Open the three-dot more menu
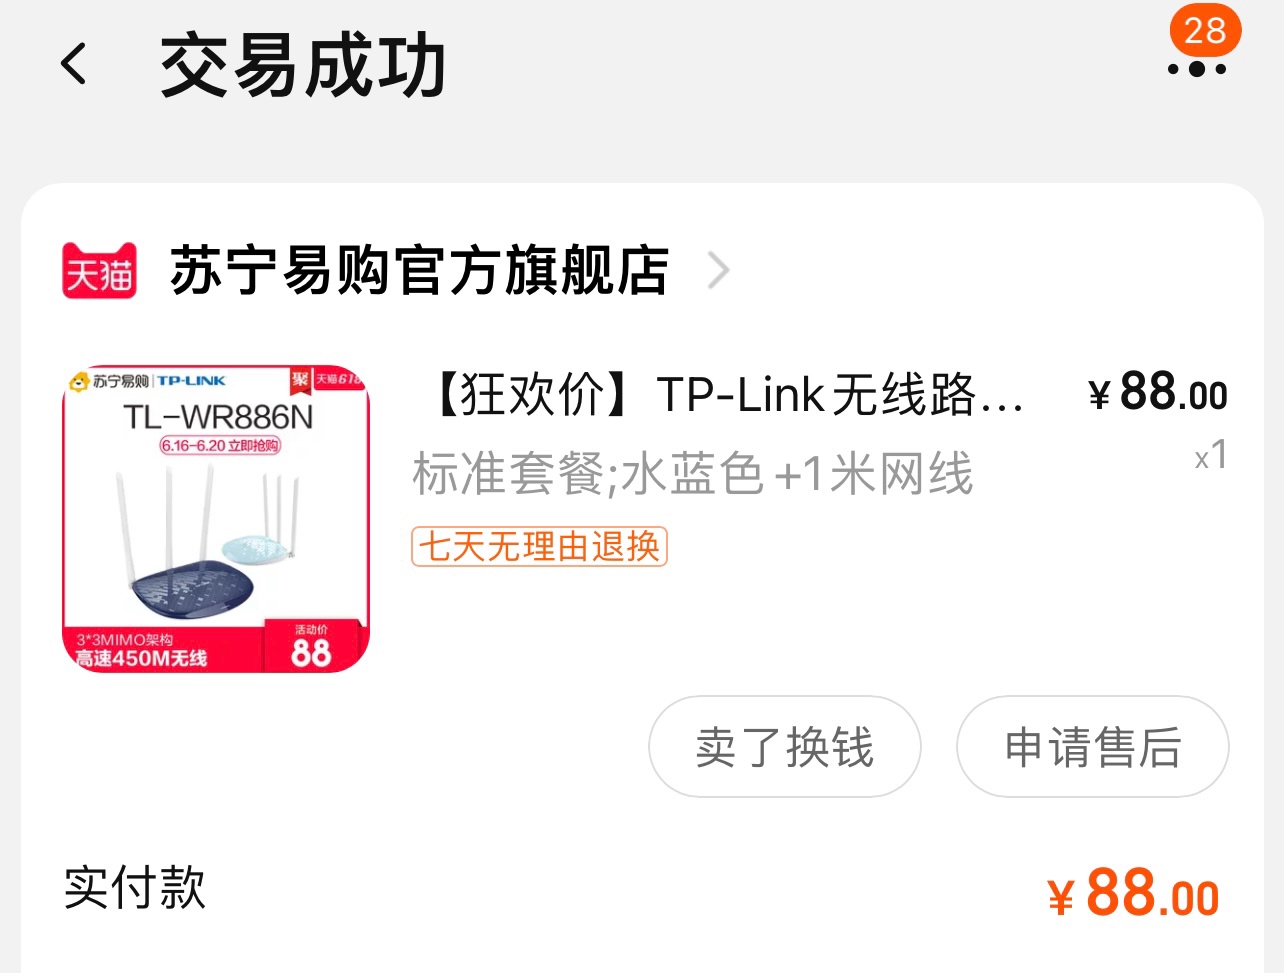 click(x=1197, y=69)
